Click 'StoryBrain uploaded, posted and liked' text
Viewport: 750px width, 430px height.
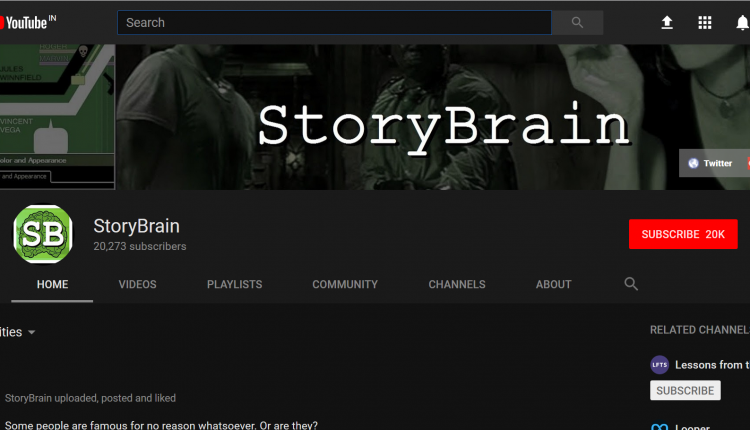pos(90,398)
